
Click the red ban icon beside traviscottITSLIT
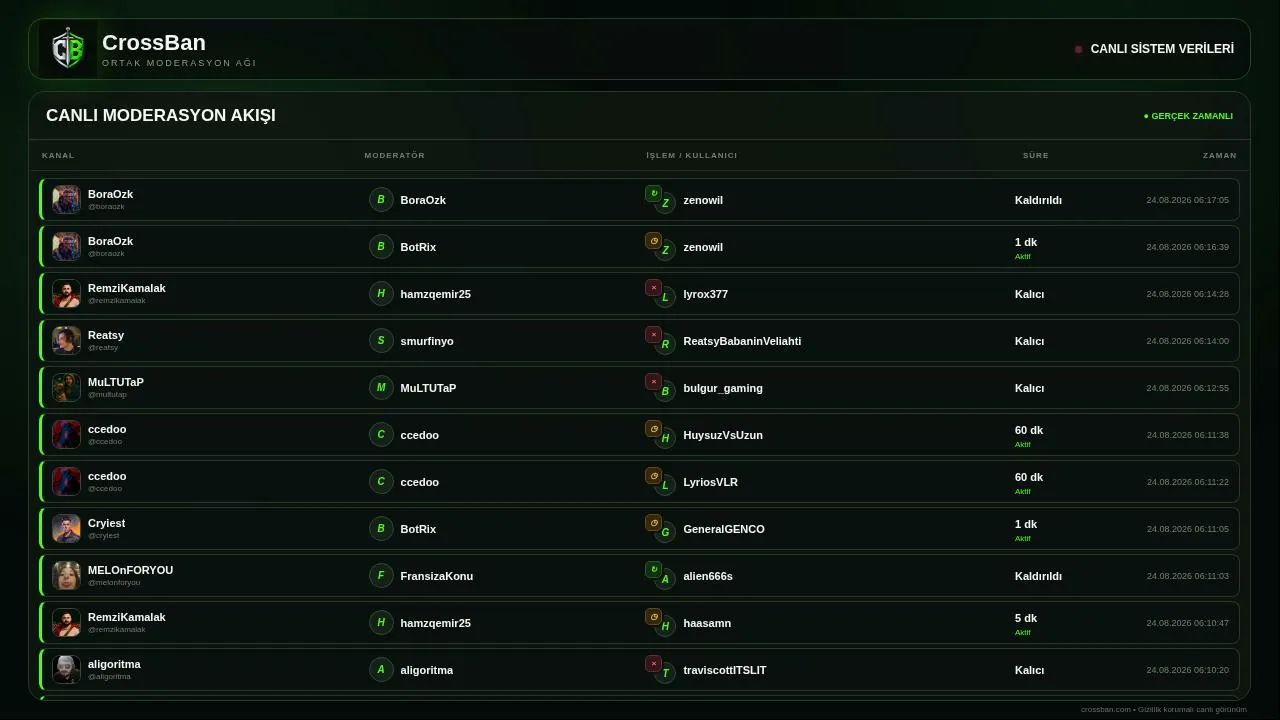pyautogui.click(x=654, y=663)
